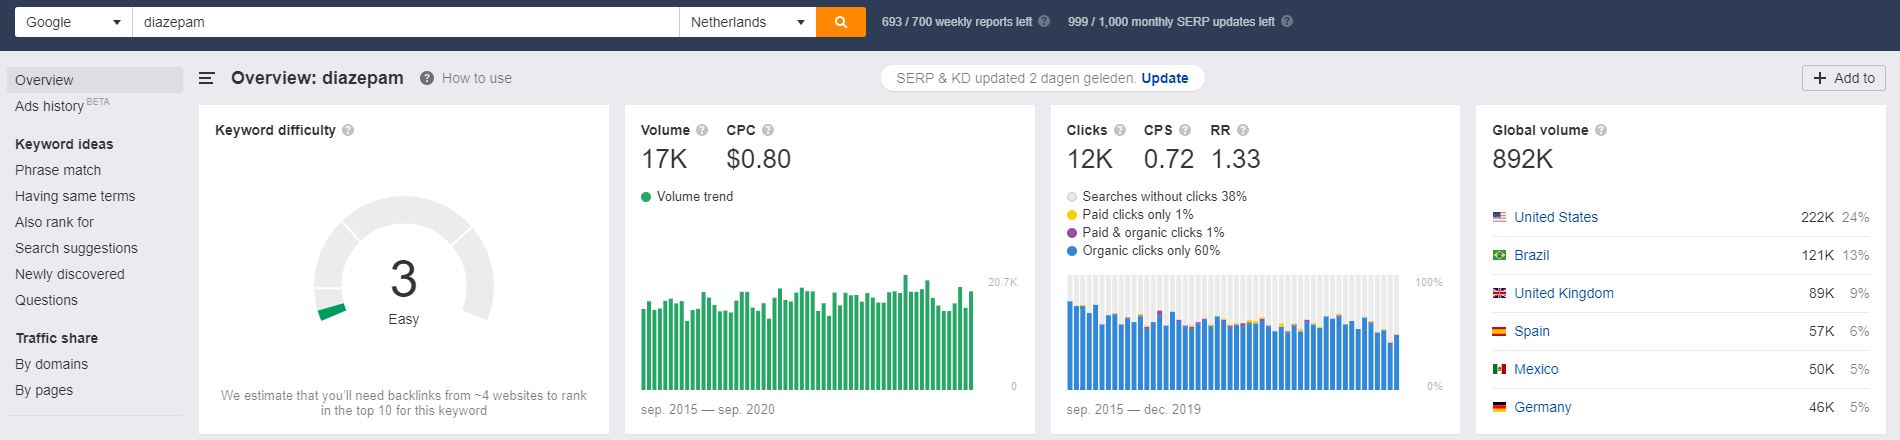Click the purple Paid & organic clicks dot
Image resolution: width=1900 pixels, height=440 pixels.
(1072, 233)
